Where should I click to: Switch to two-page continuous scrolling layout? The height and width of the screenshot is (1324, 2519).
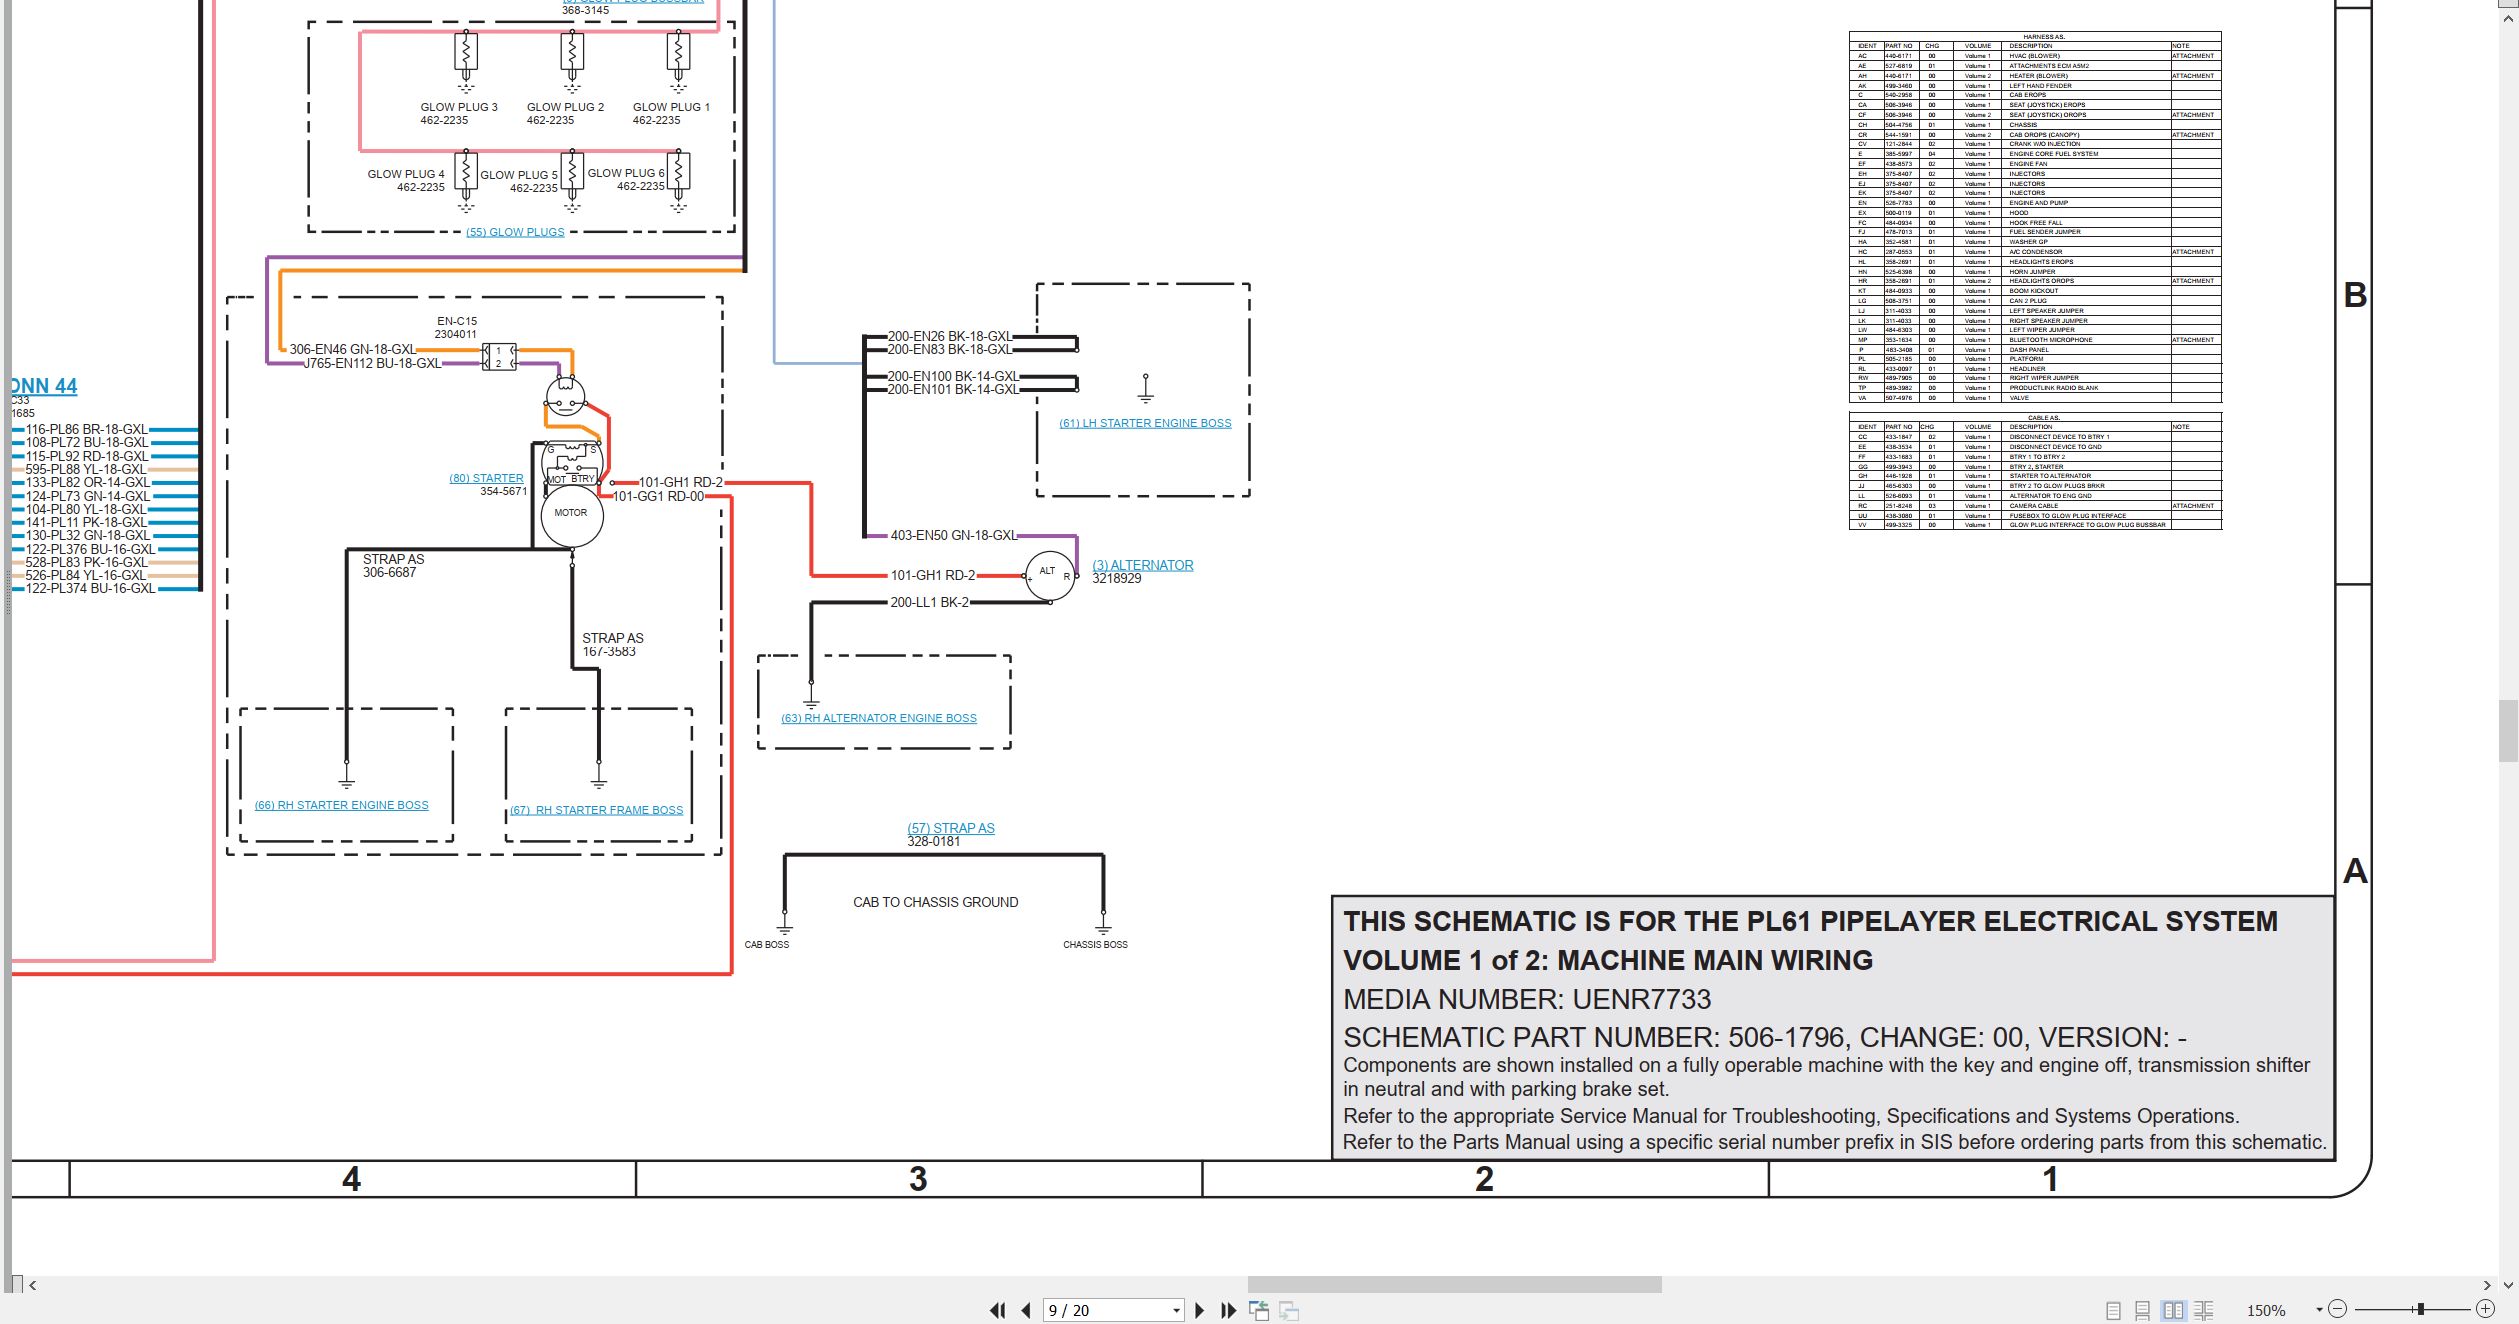tap(2203, 1310)
